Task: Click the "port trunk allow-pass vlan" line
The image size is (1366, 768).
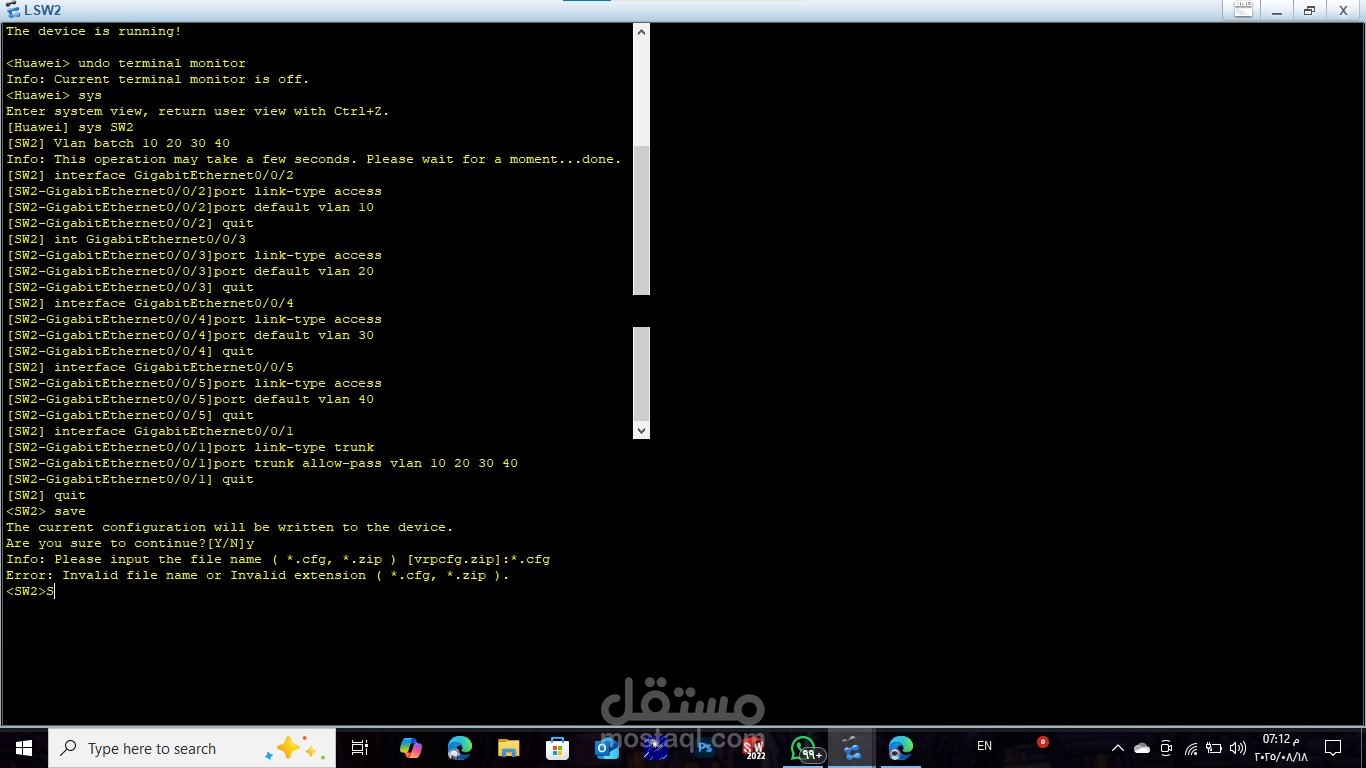Action: pyautogui.click(x=262, y=463)
